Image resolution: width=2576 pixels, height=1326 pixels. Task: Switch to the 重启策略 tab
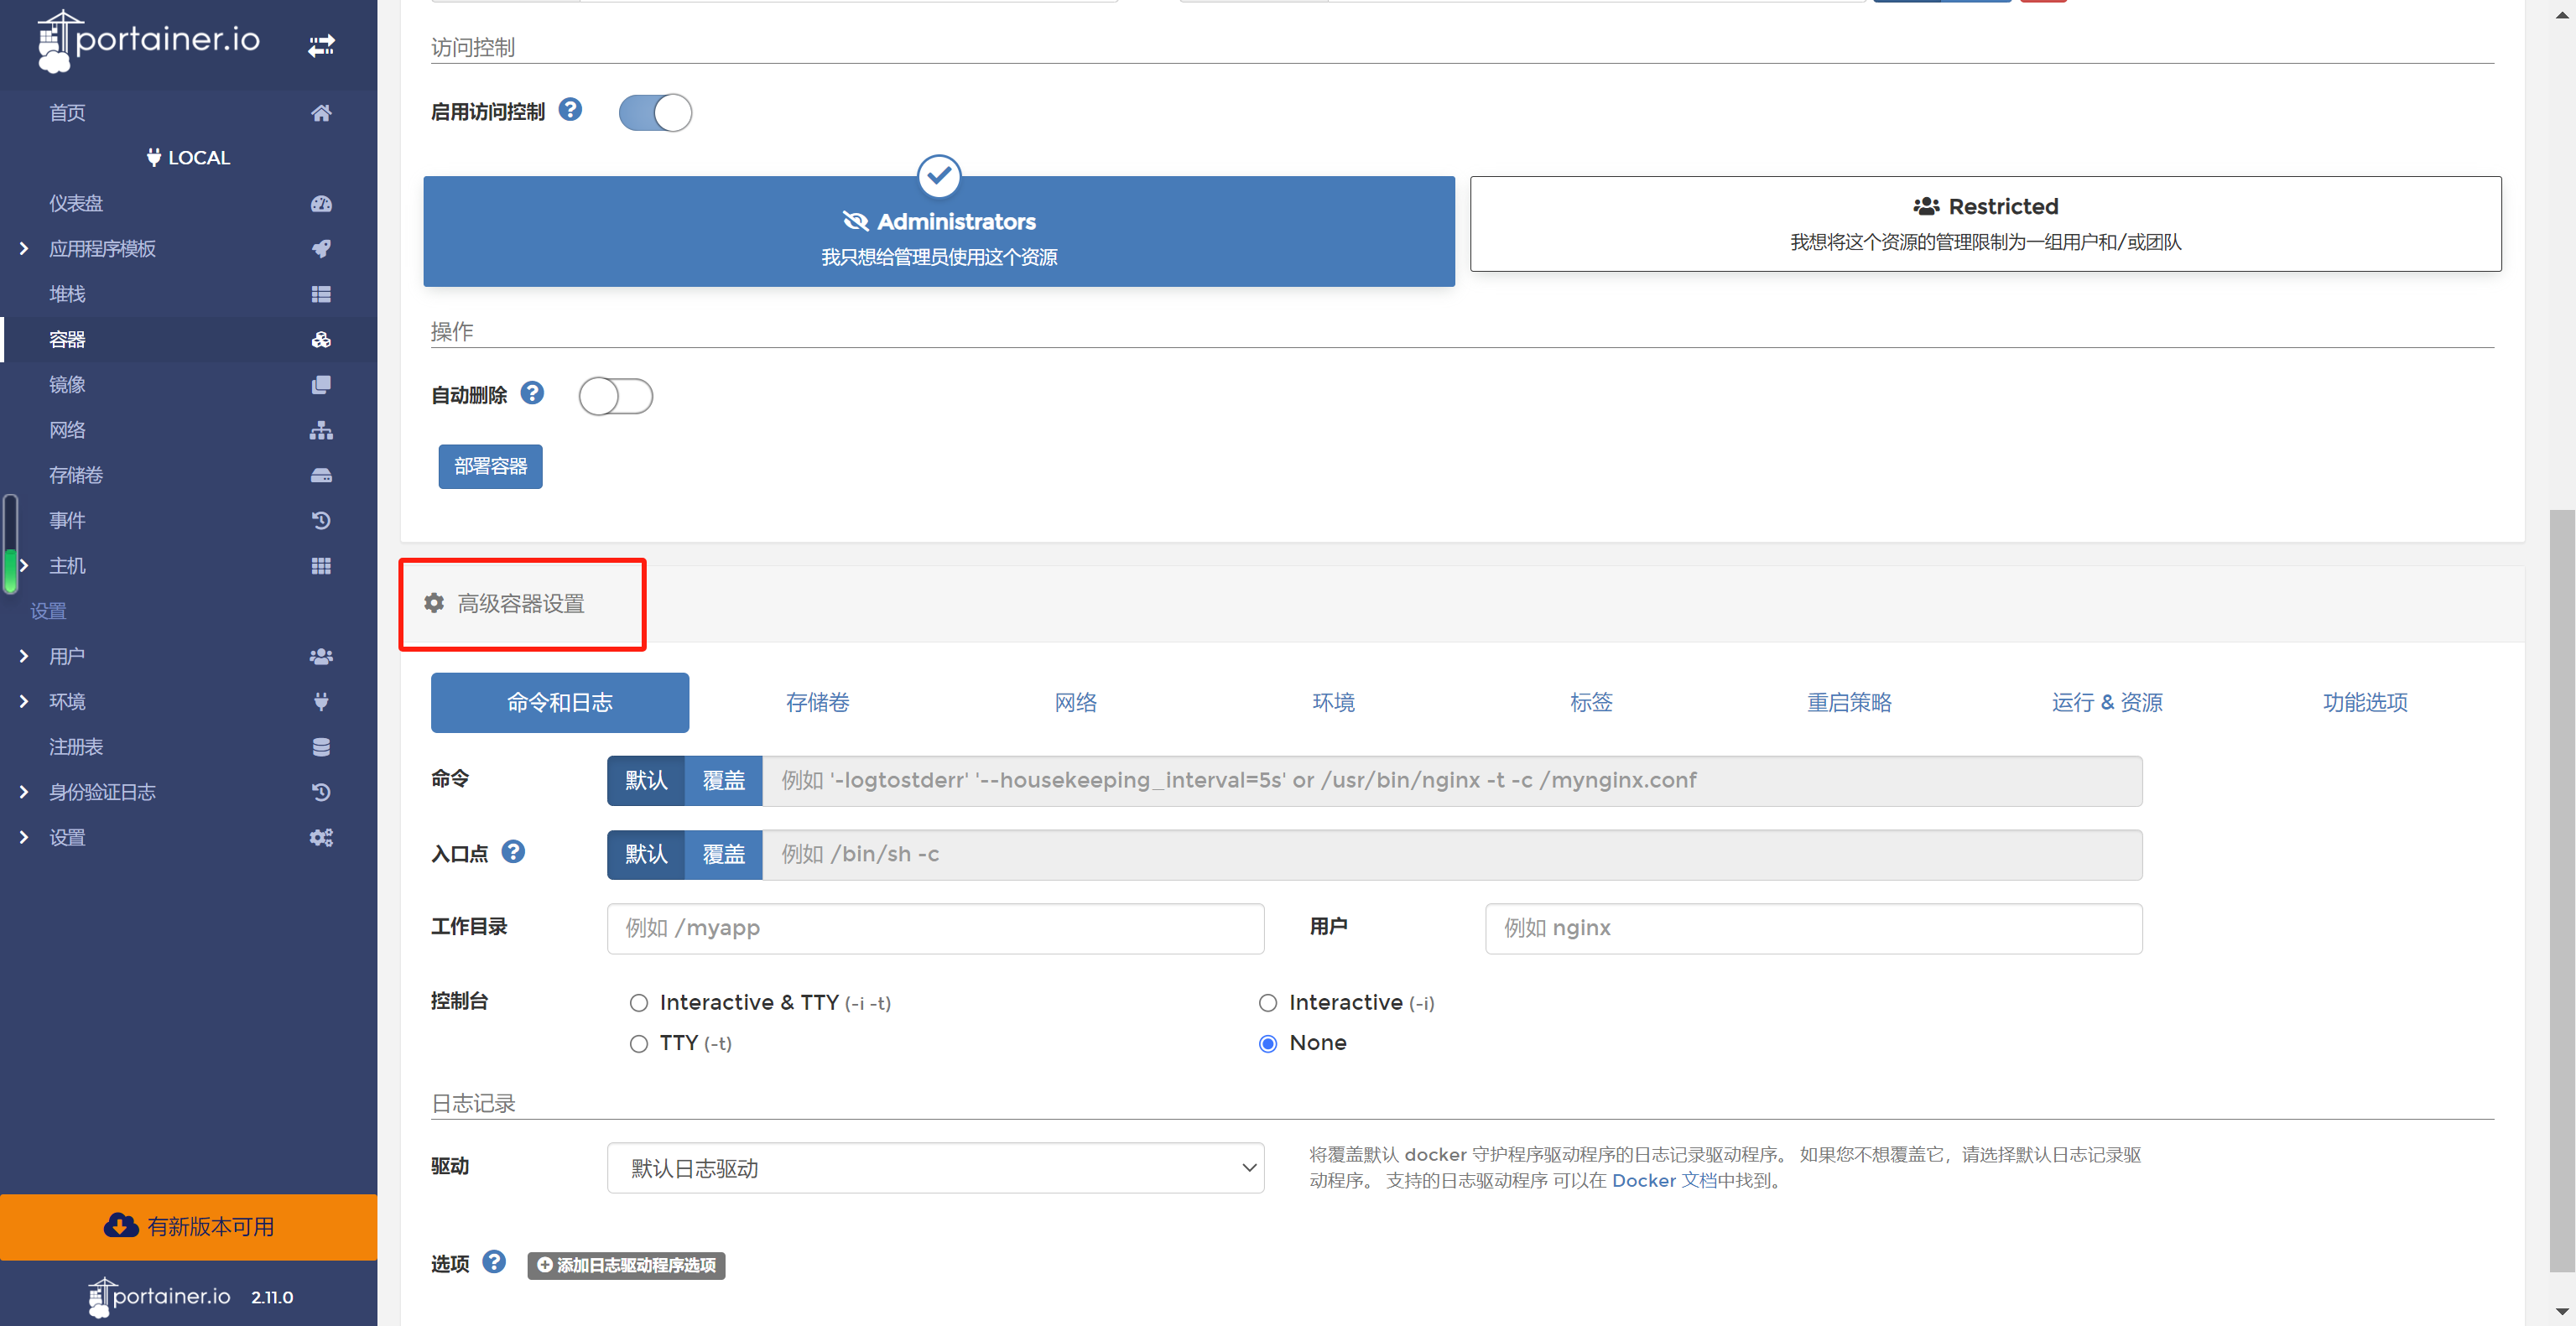pos(1849,703)
